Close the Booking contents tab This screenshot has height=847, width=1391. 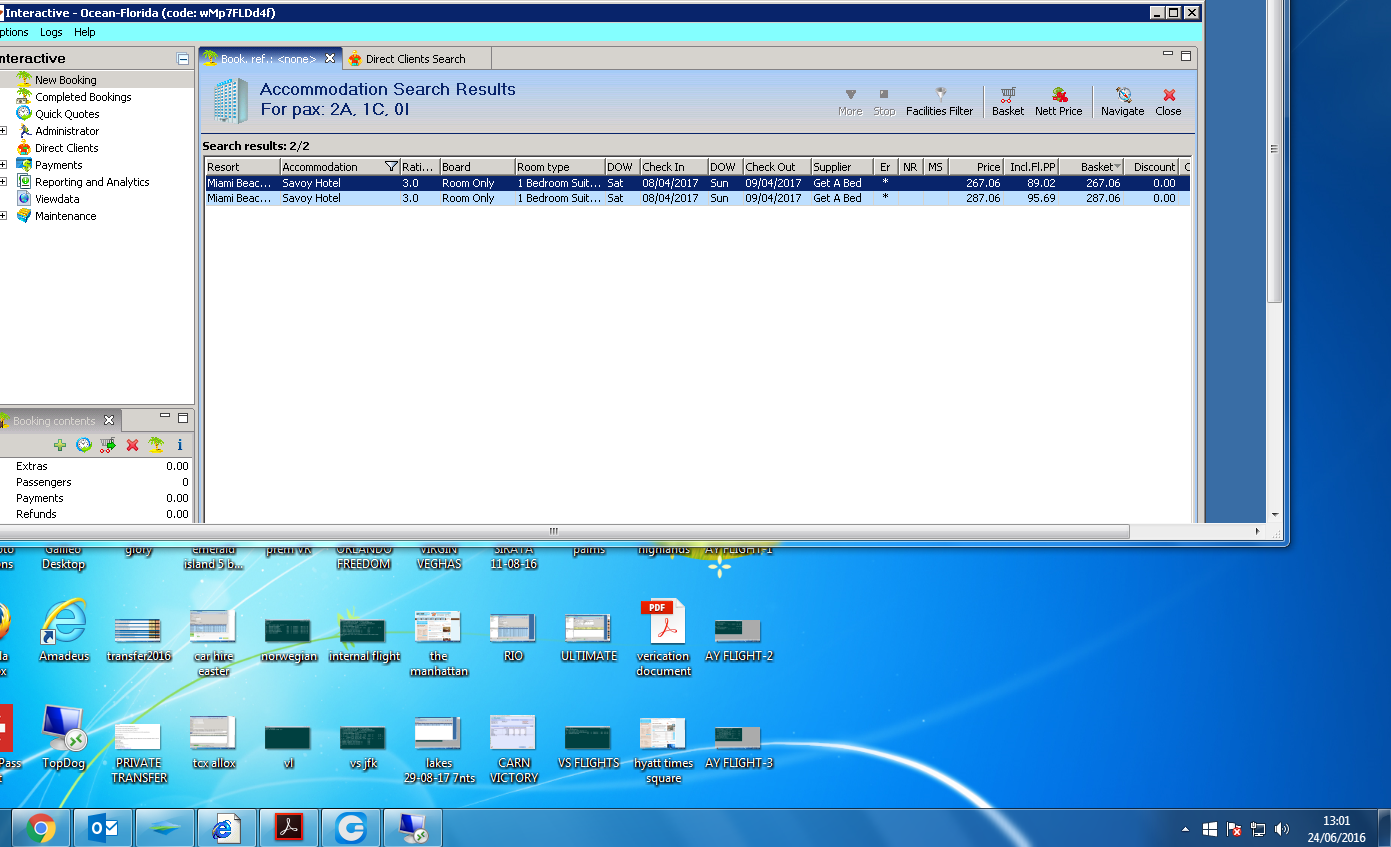coord(109,421)
